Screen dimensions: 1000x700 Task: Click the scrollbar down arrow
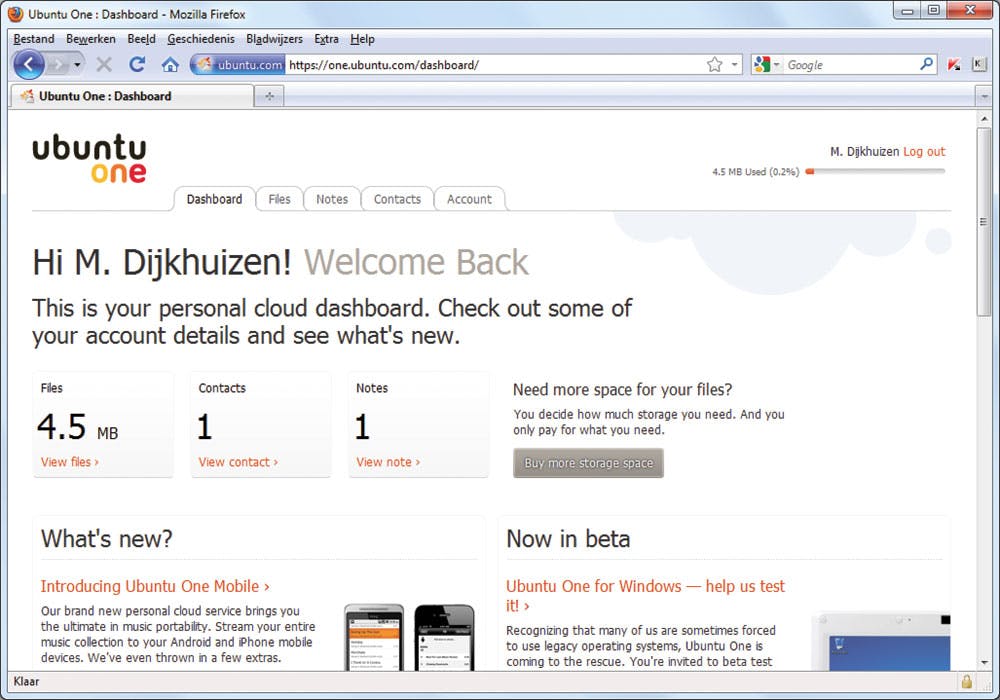984,662
